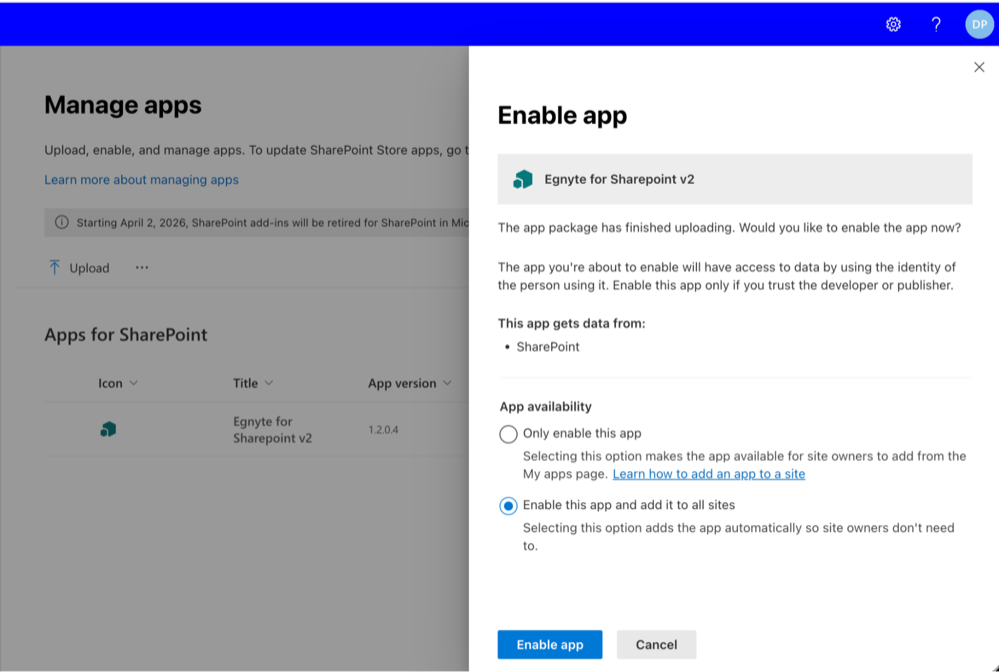Screen dimensions: 999x672
Task: Open Help via the question mark icon
Action: pos(935,23)
